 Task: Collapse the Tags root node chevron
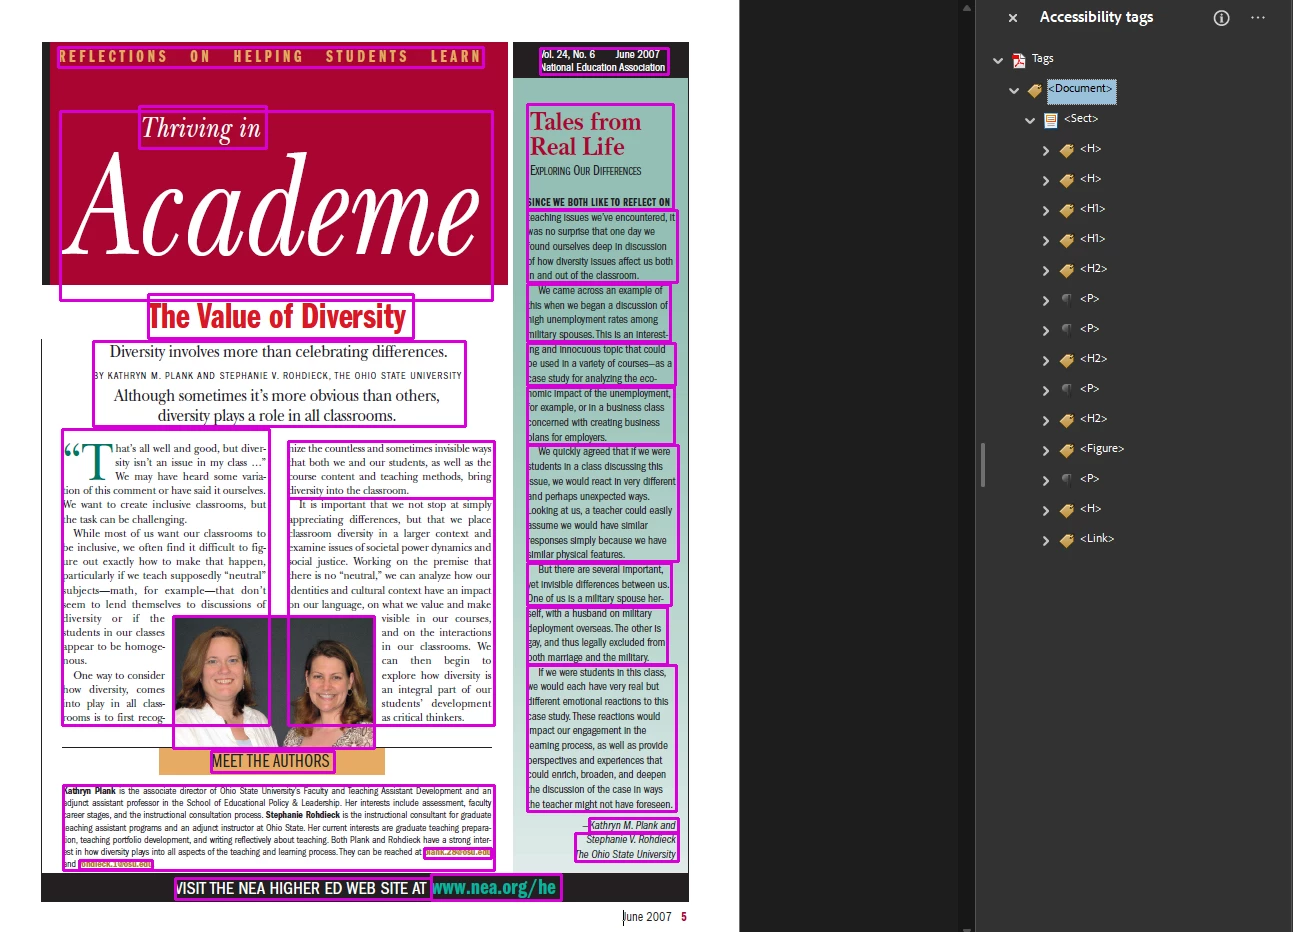click(998, 60)
